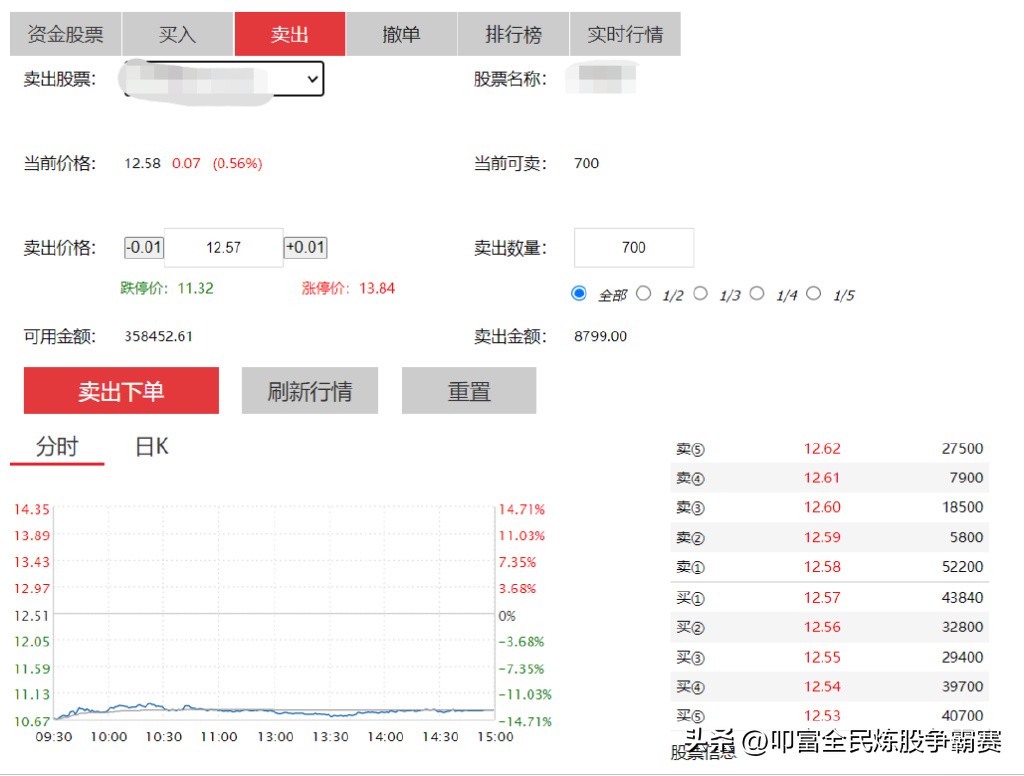1024x776 pixels.
Task: Switch to the 资金股票 tab
Action: pos(64,33)
